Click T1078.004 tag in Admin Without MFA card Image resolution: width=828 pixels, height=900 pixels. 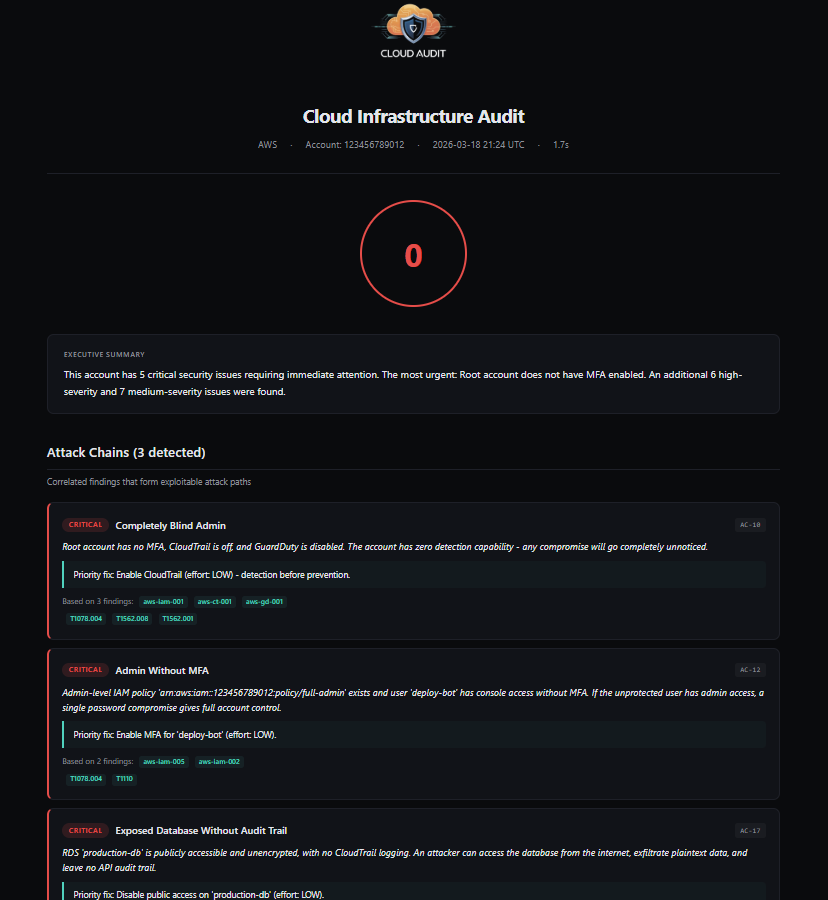pos(85,779)
